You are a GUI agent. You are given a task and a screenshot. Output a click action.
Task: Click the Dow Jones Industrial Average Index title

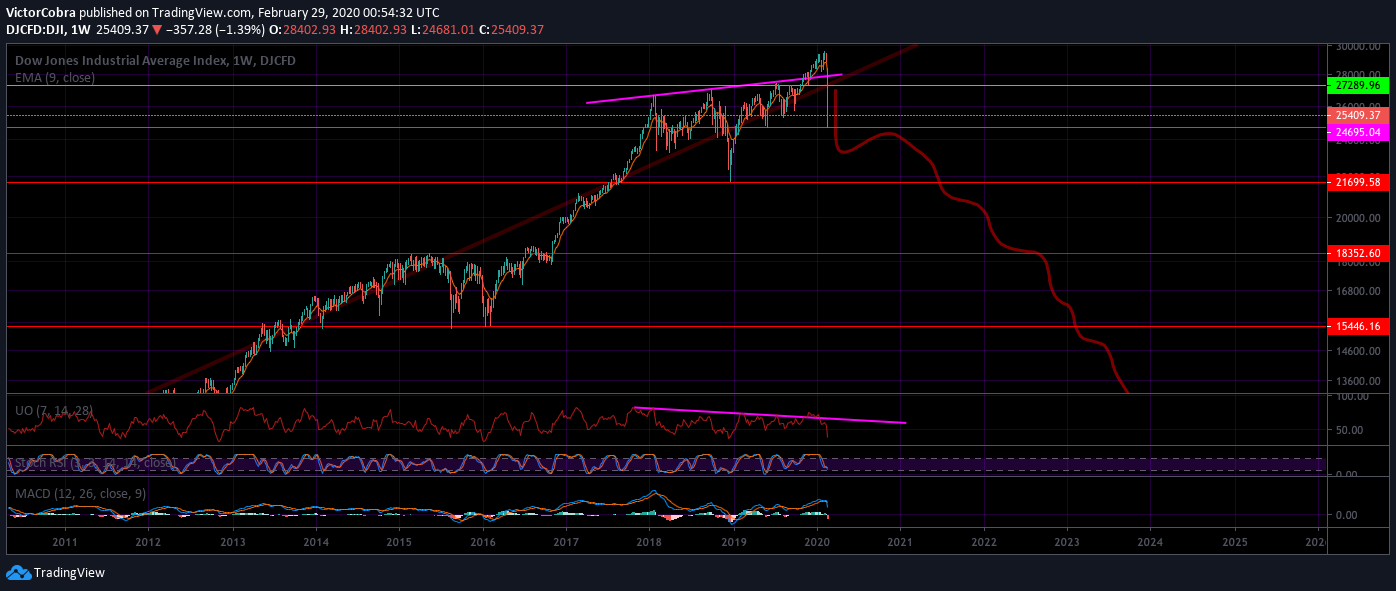(x=155, y=61)
